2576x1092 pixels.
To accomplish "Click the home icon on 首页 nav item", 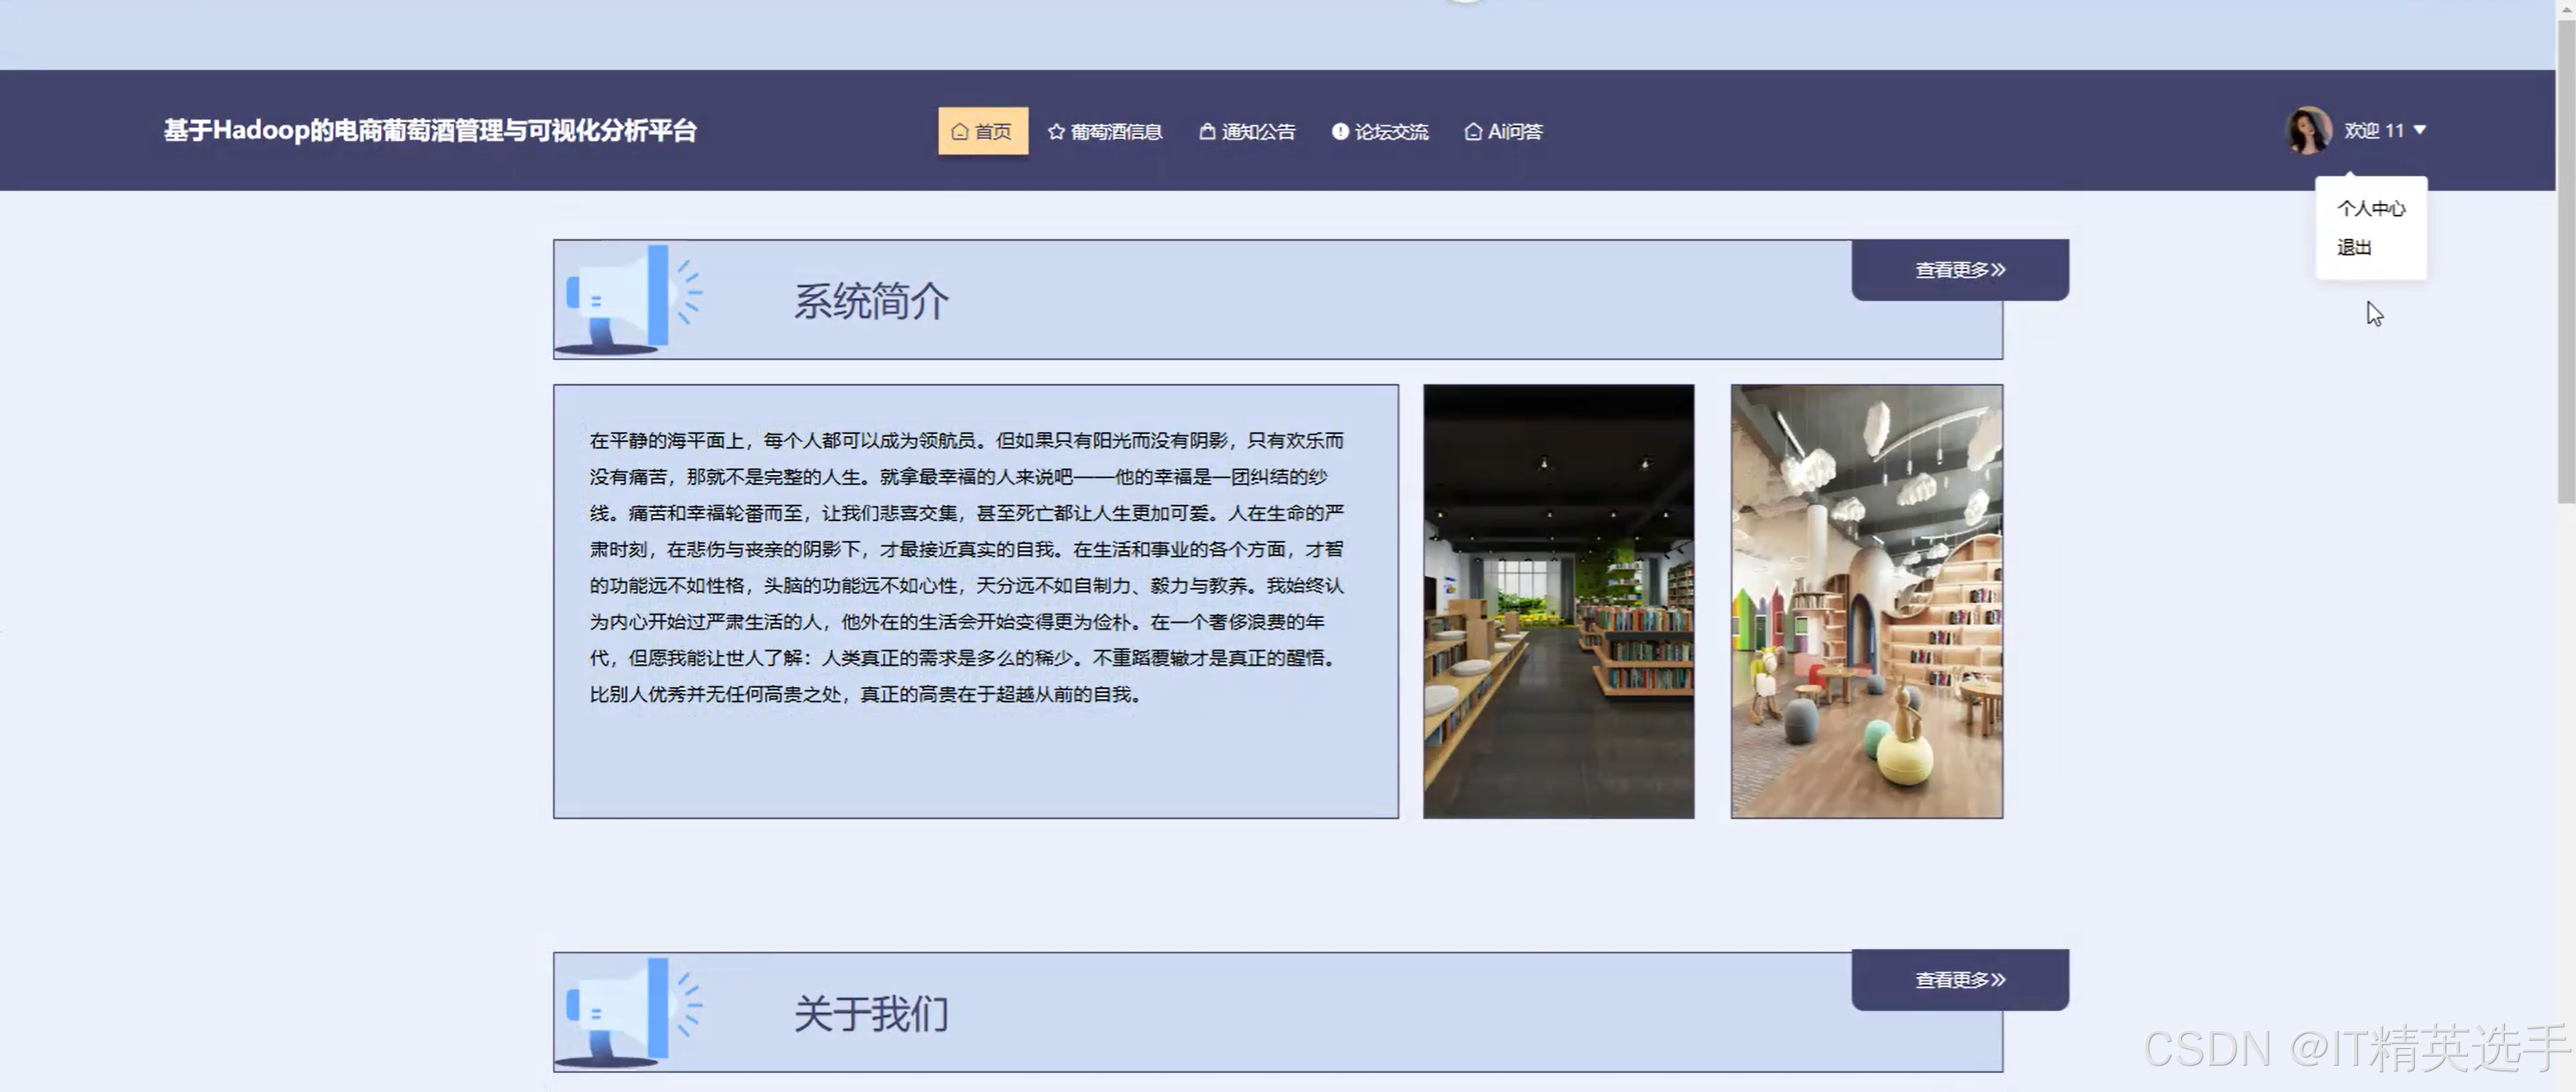I will point(959,130).
